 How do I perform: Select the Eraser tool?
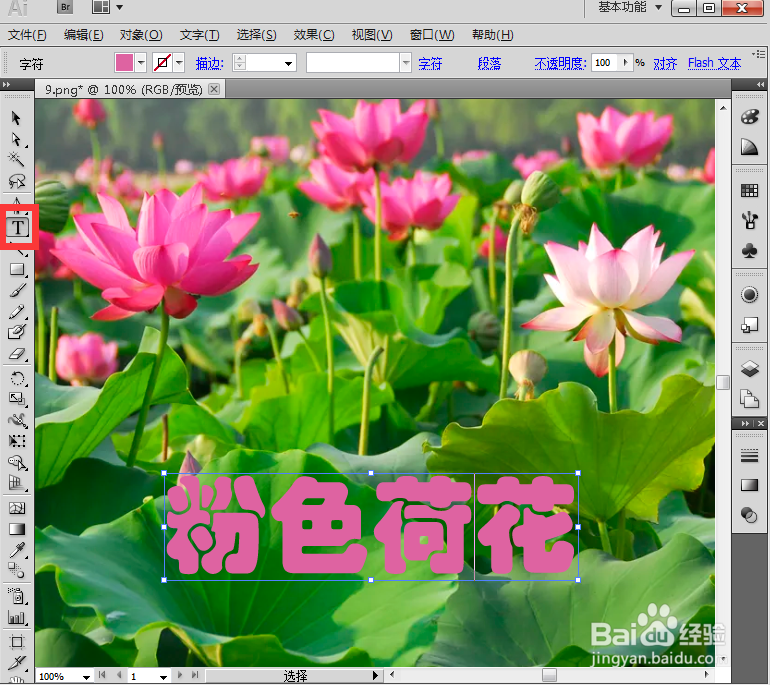(17, 353)
